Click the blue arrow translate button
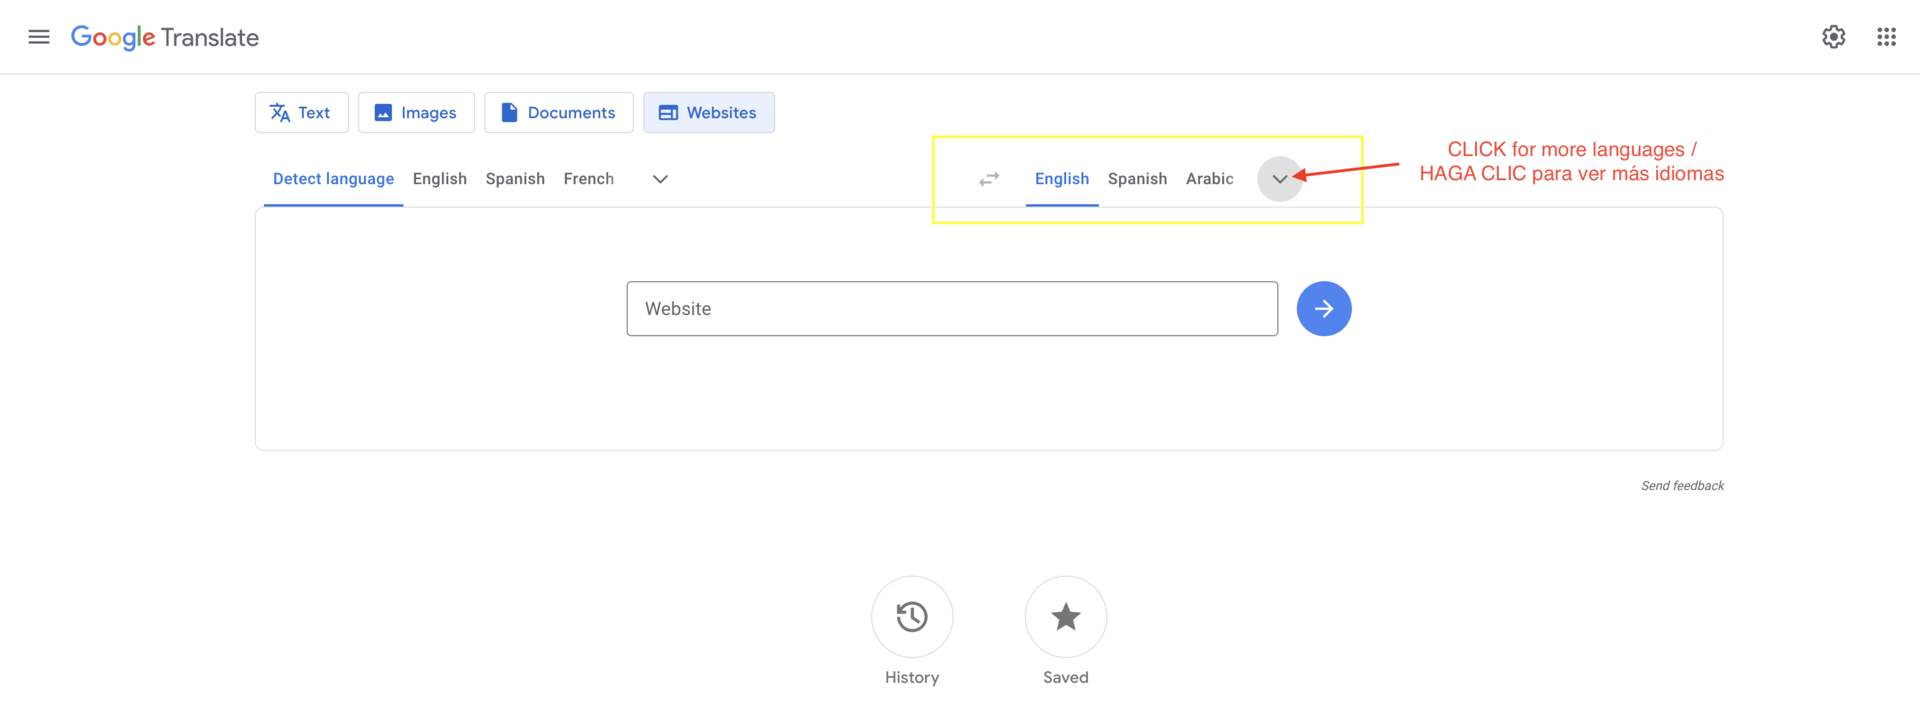The image size is (1920, 723). pos(1324,309)
